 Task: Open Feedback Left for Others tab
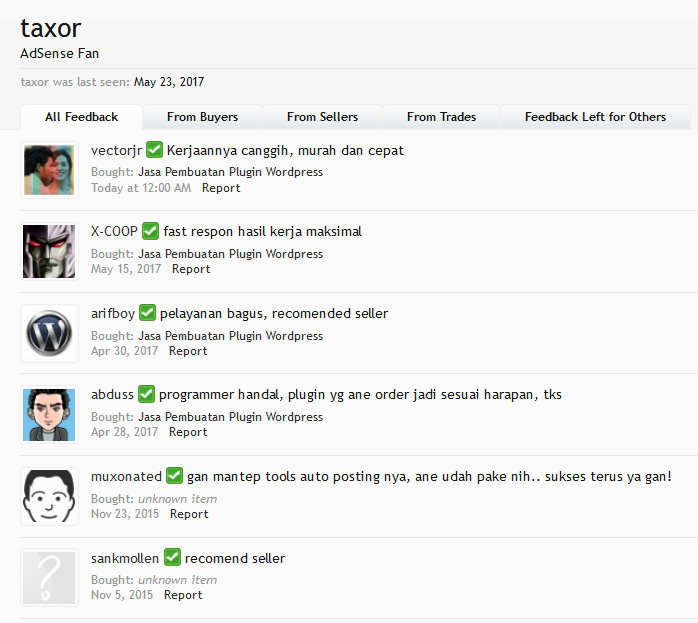click(x=595, y=117)
